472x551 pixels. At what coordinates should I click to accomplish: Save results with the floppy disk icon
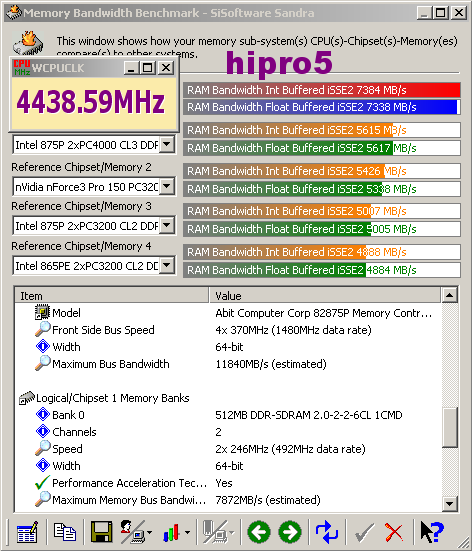click(x=102, y=532)
